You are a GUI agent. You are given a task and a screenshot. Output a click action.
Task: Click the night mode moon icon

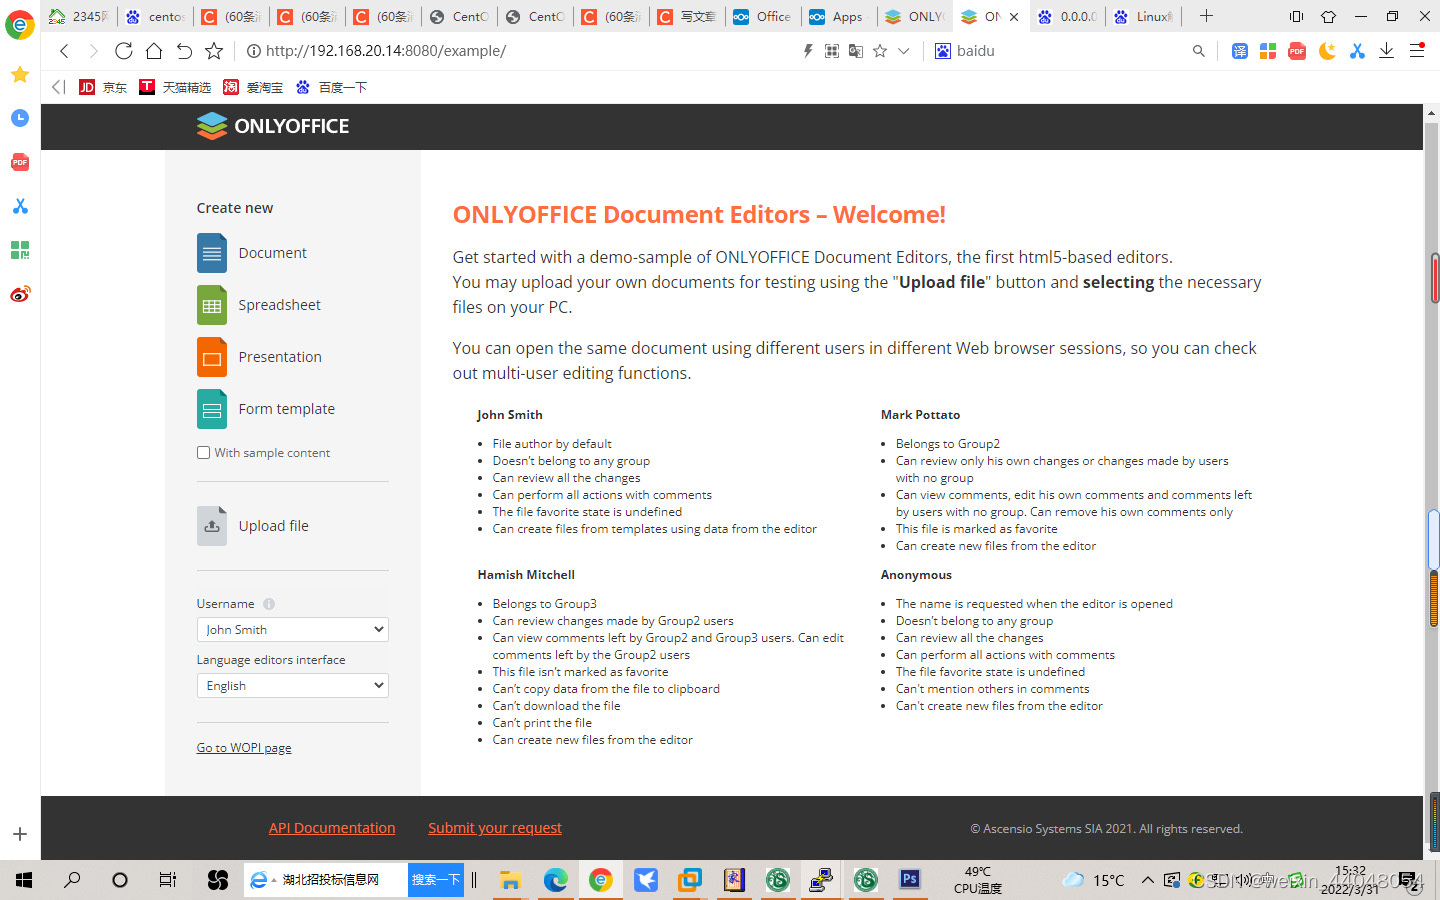coord(1327,51)
